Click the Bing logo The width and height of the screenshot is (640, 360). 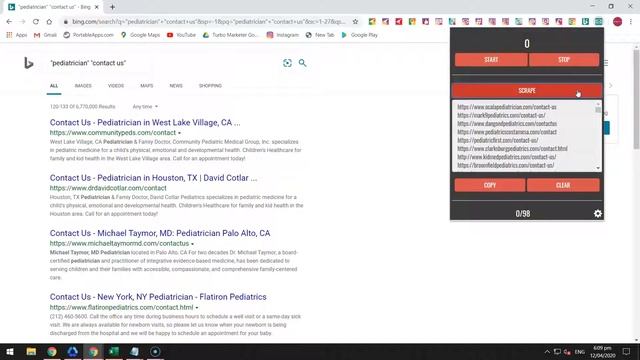(x=28, y=63)
